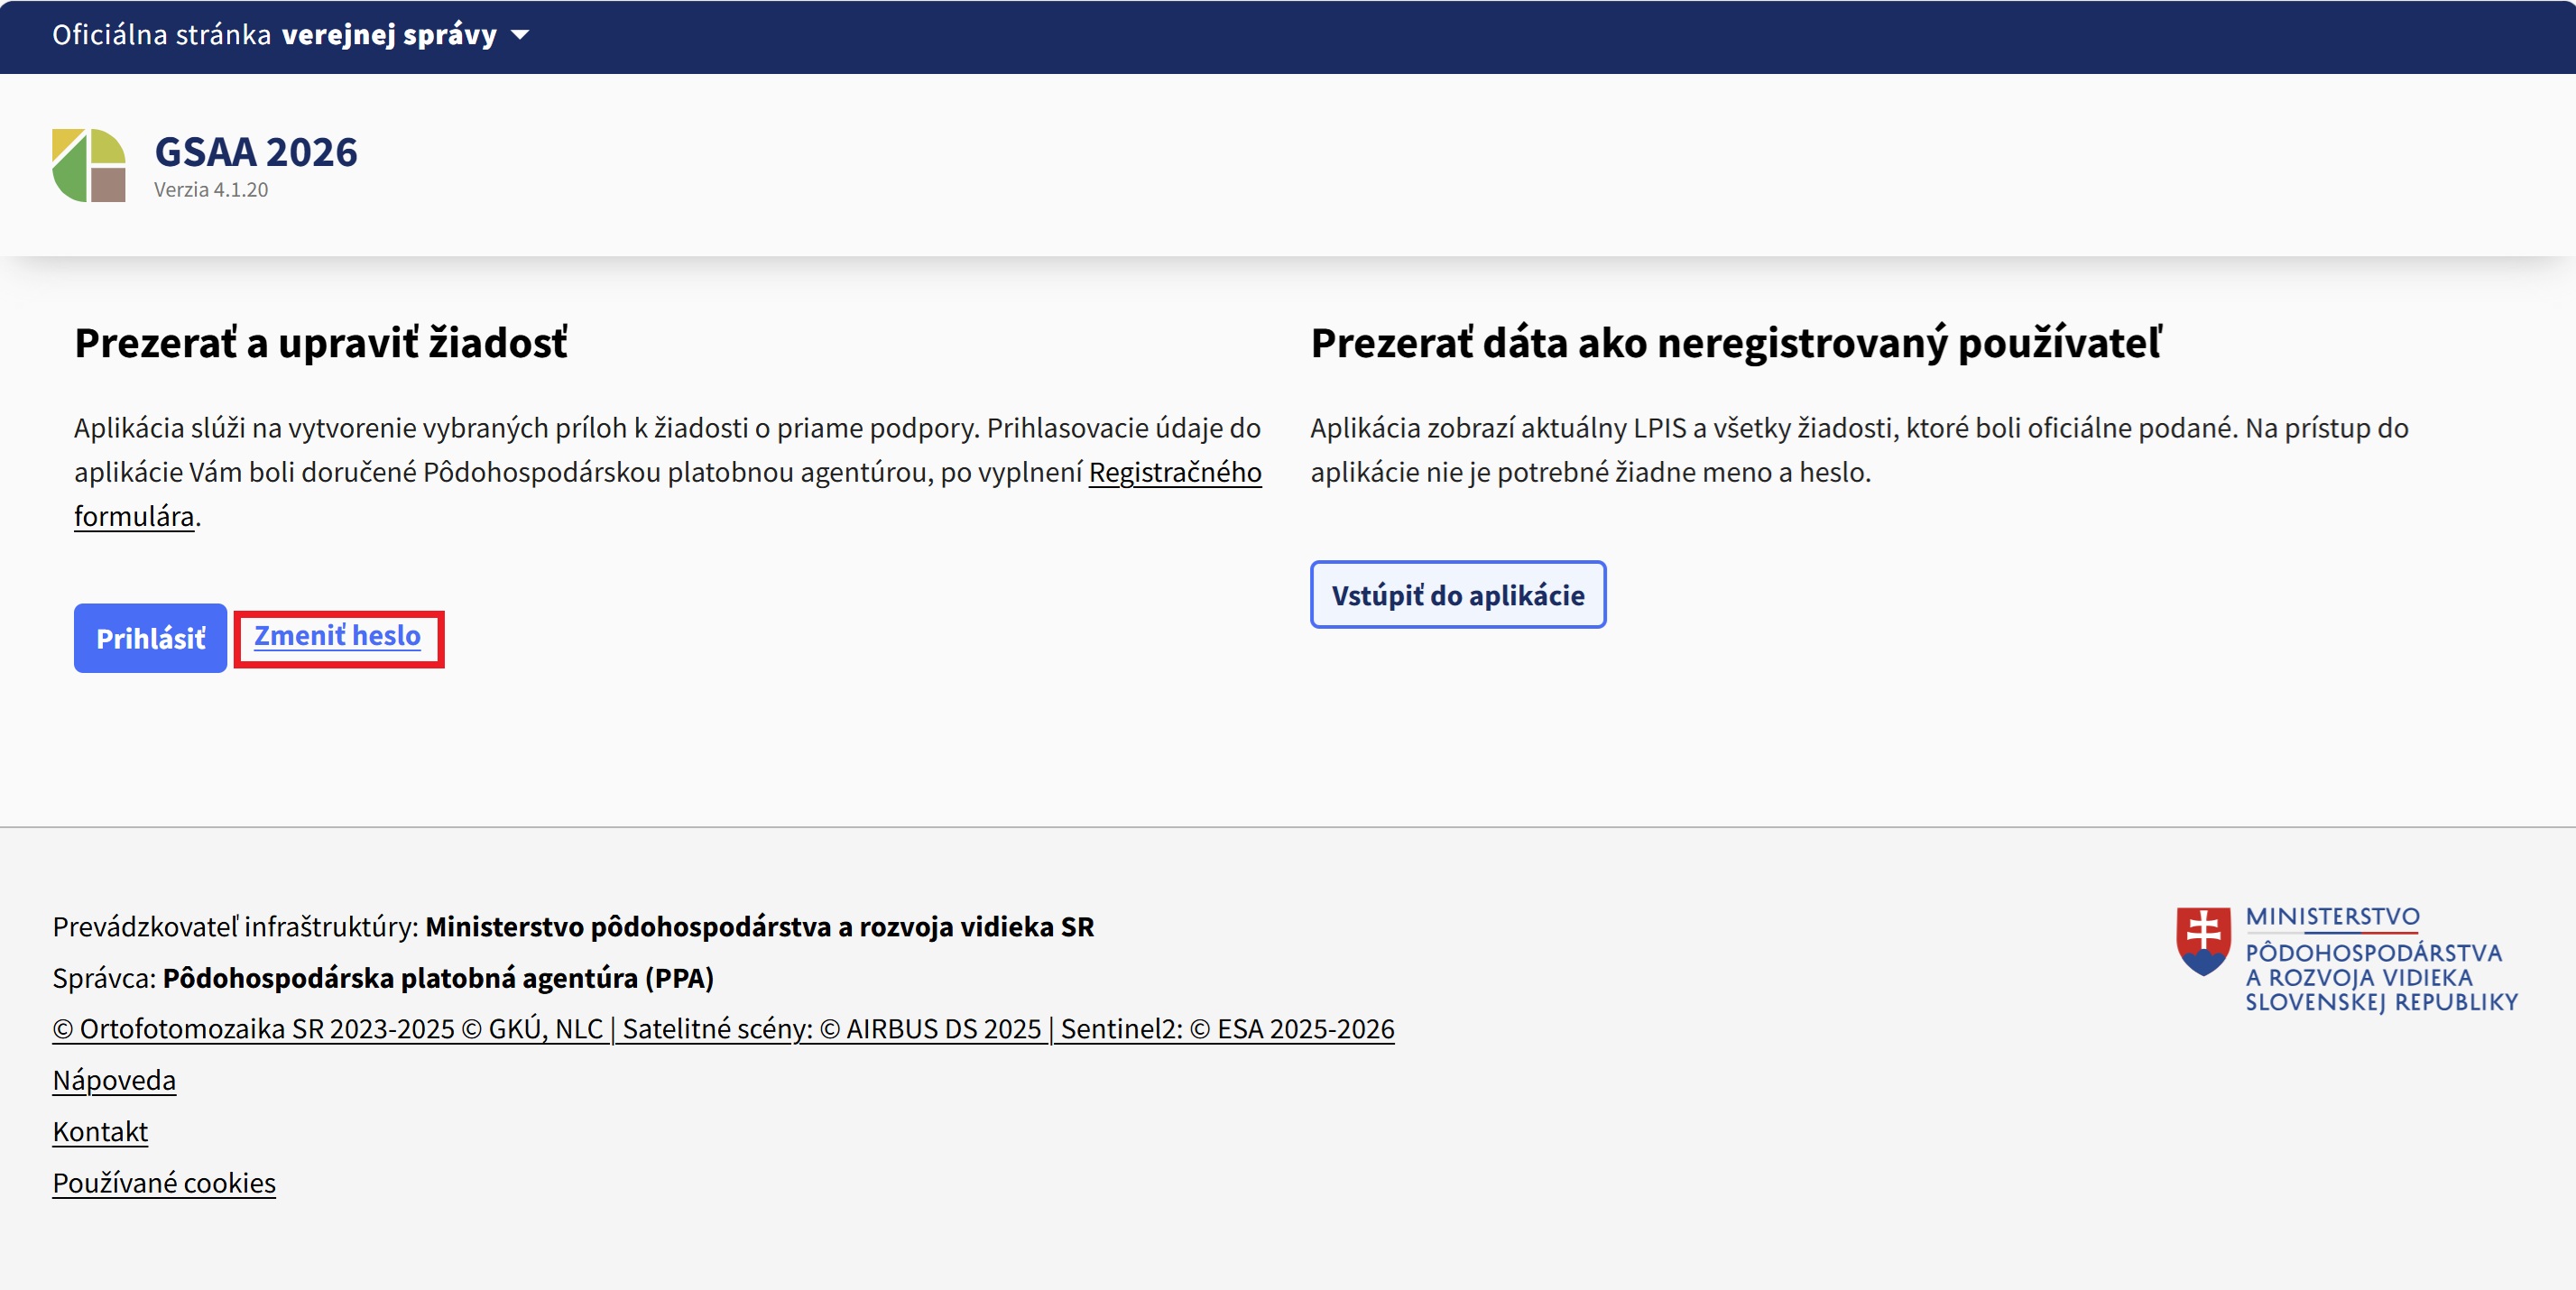
Task: Click the bold 'verejnej správy' header text
Action: [x=389, y=35]
